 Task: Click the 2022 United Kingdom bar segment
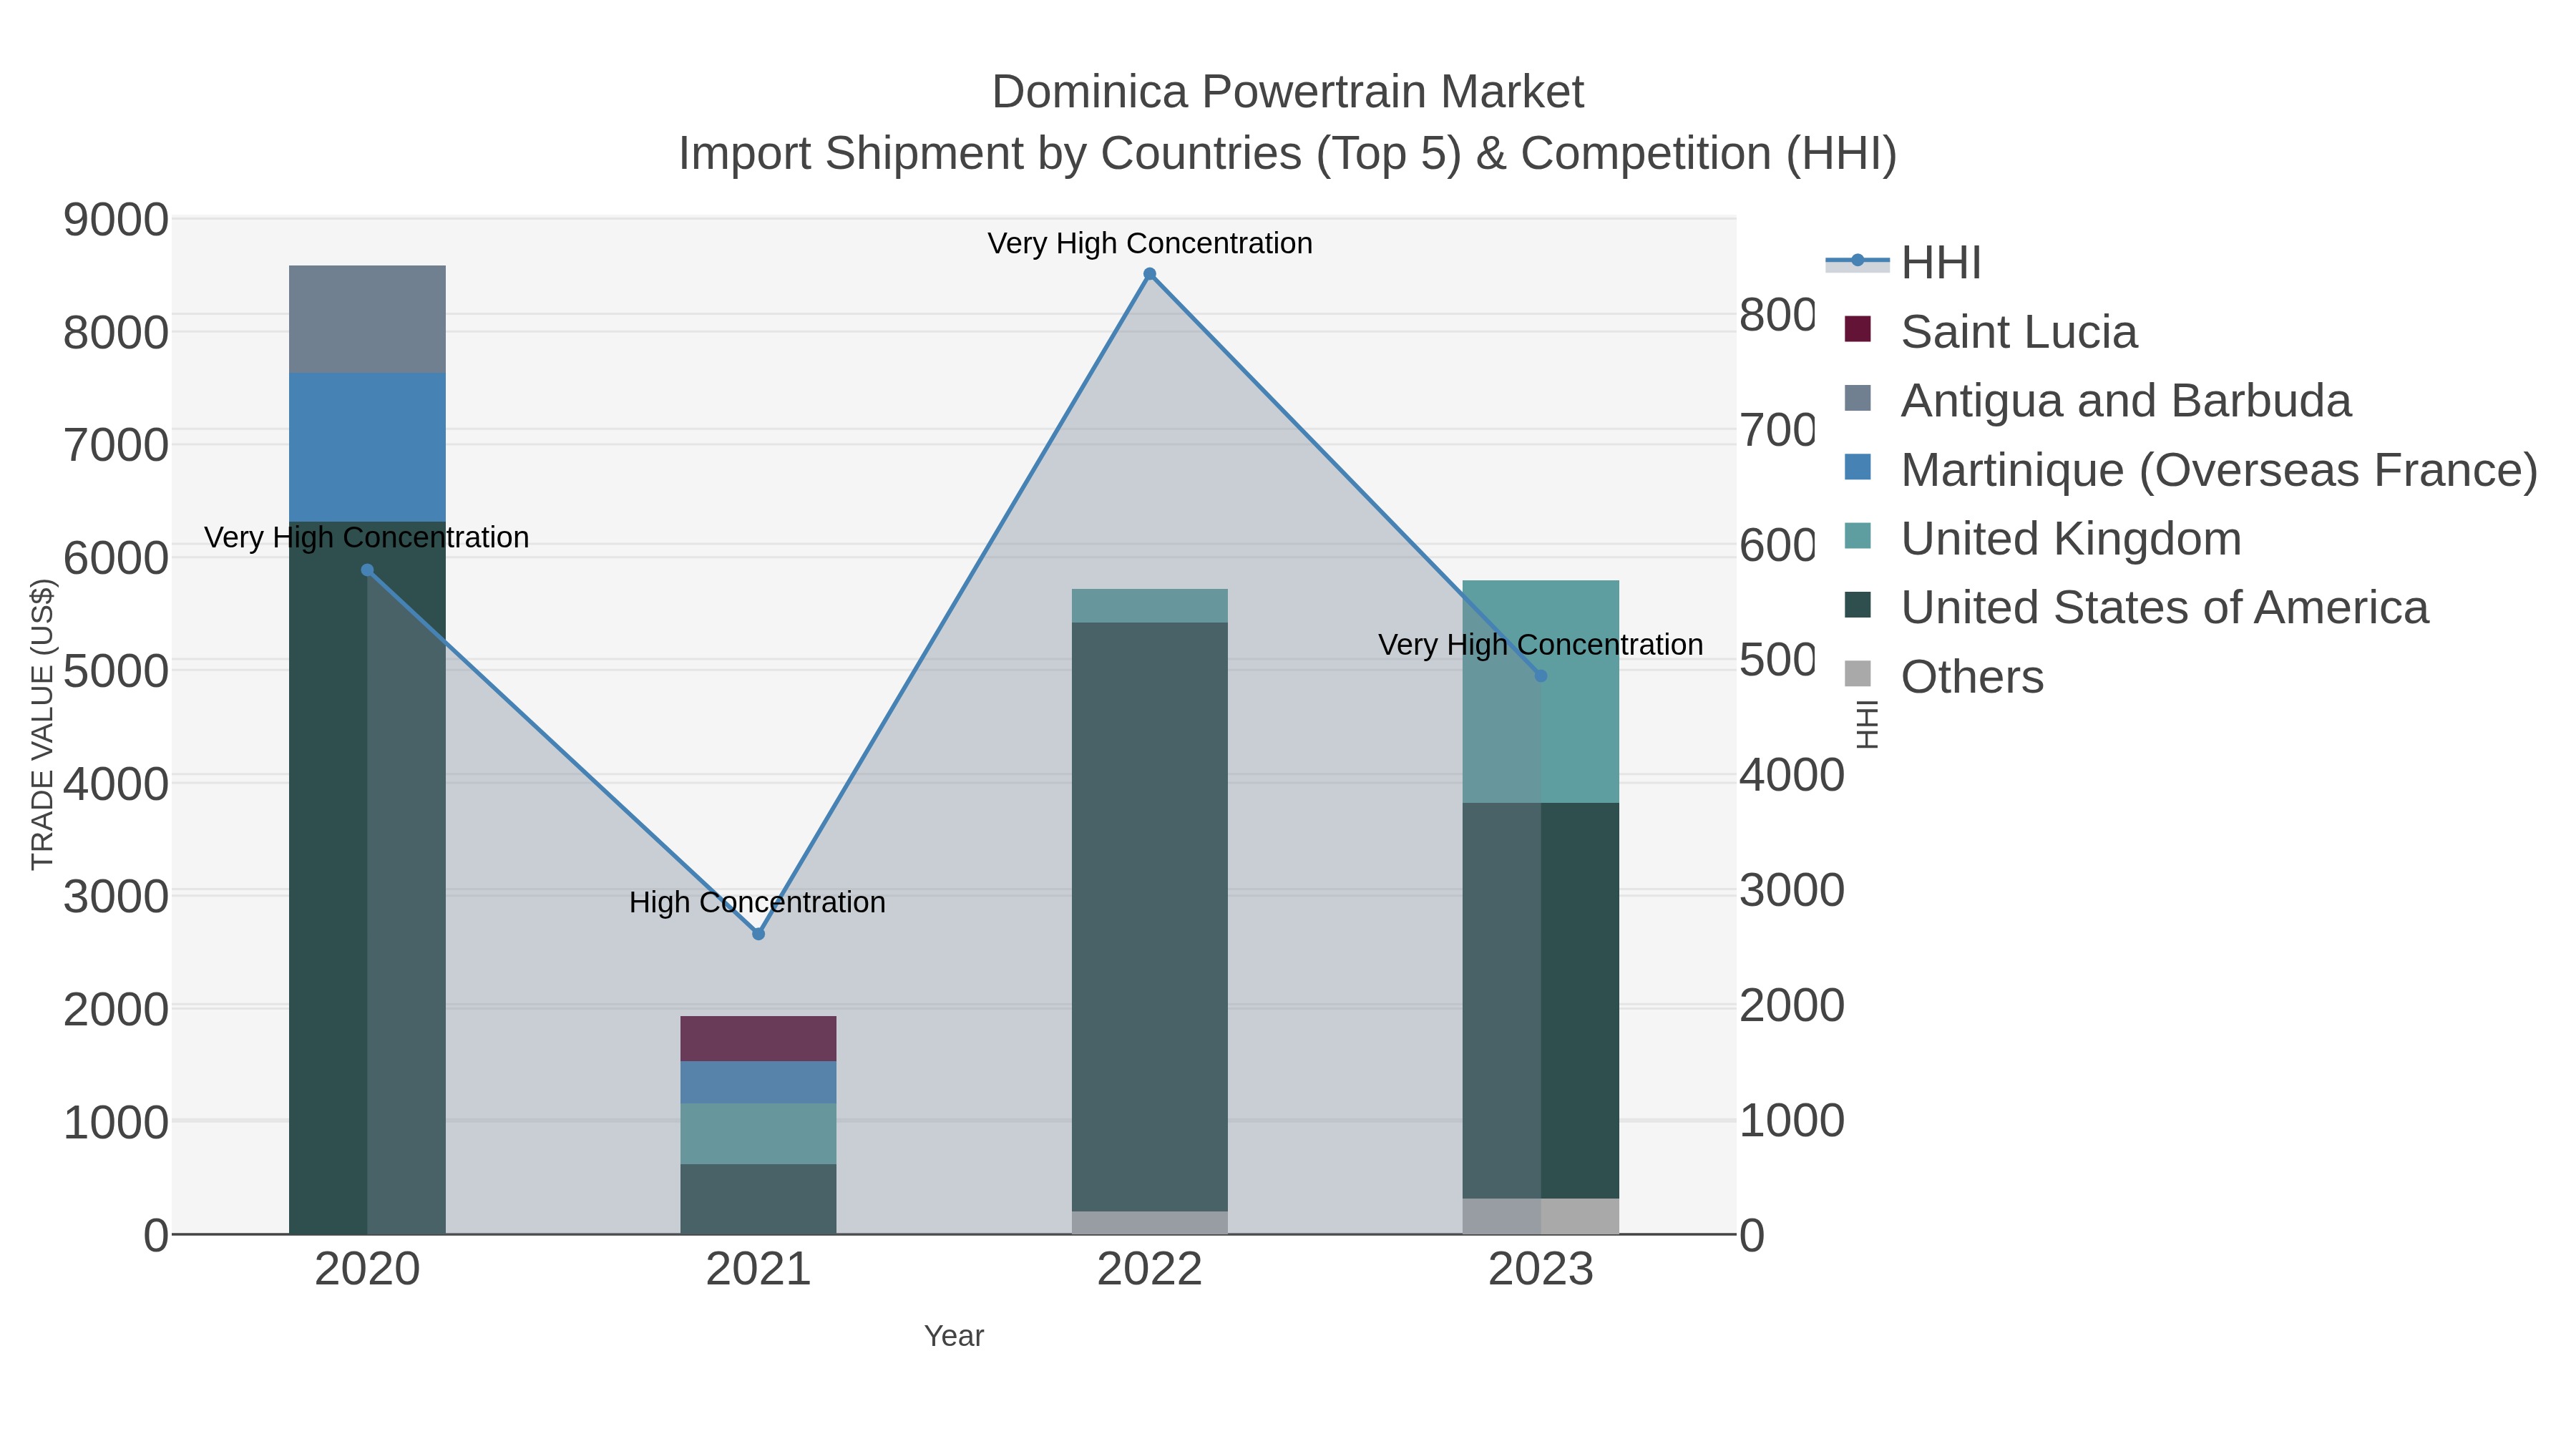[1150, 606]
